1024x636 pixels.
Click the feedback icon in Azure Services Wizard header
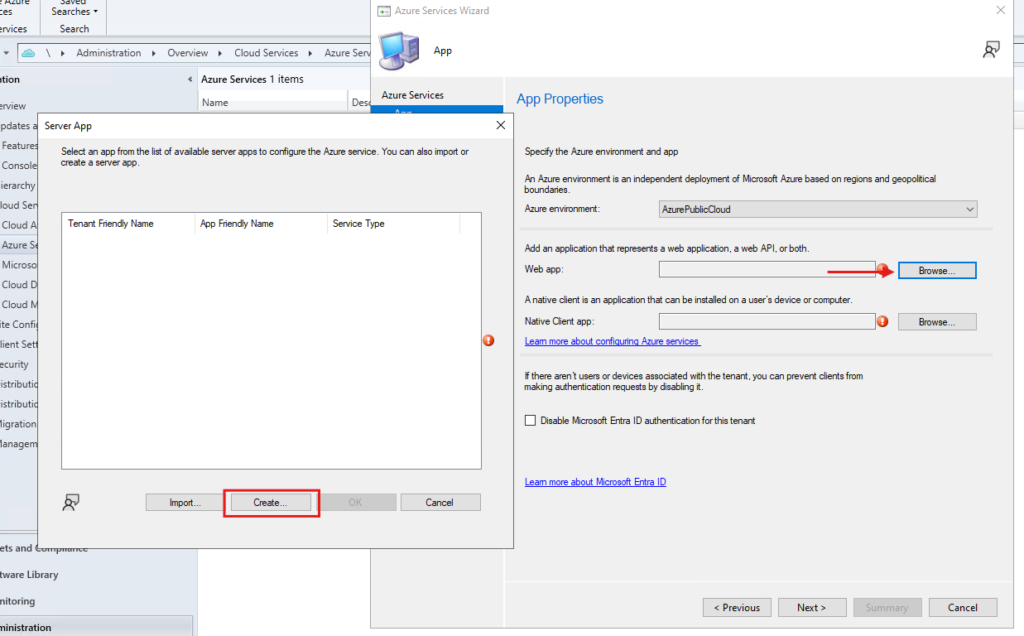click(991, 50)
